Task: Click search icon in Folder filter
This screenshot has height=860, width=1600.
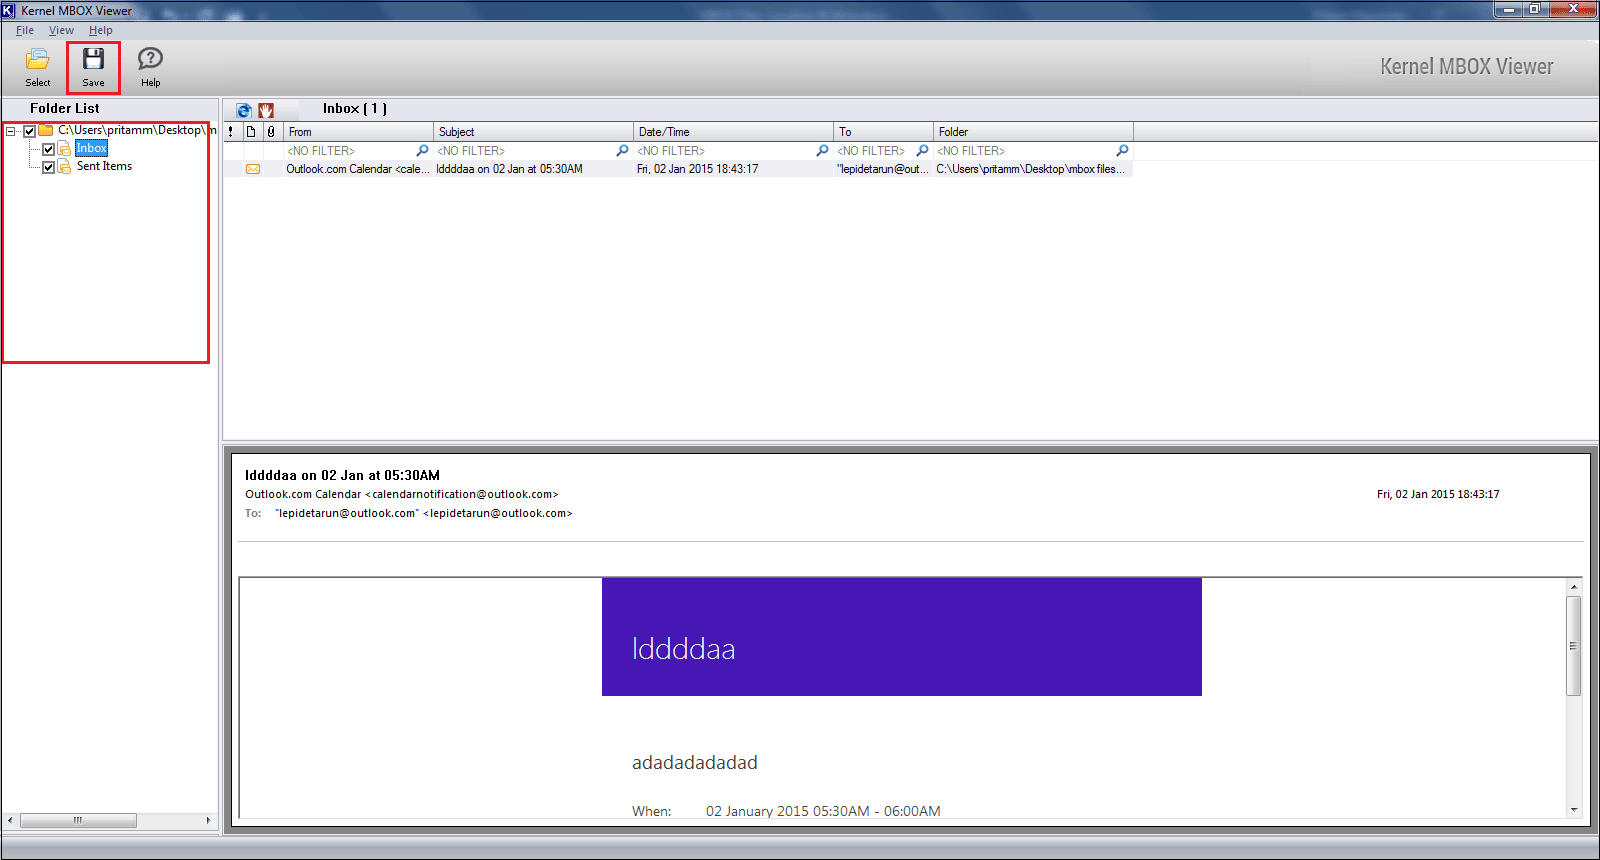Action: pyautogui.click(x=1122, y=150)
